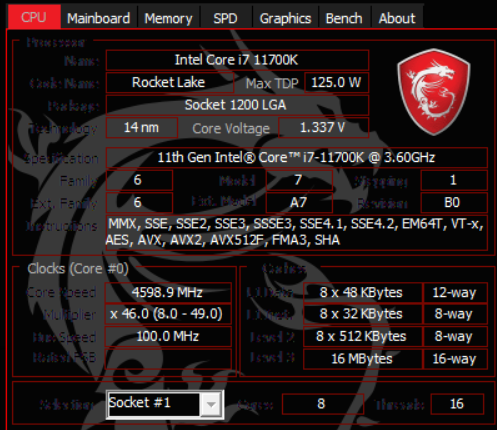Click the name field 'Intel Core i7 11700K'
Viewport: 497px width, 430px height.
tap(237, 60)
